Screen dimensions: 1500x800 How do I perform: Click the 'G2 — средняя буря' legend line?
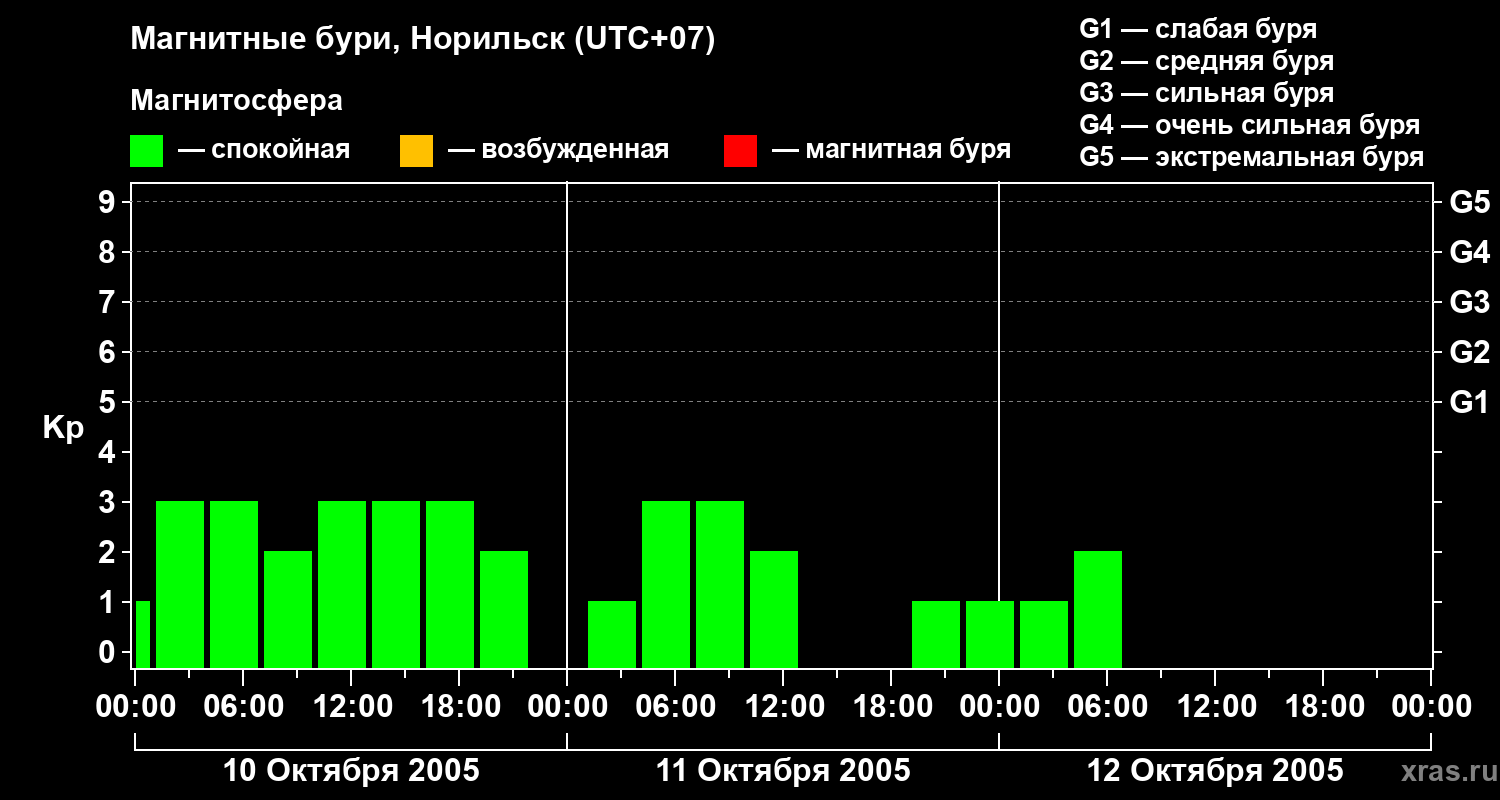[x=1206, y=61]
